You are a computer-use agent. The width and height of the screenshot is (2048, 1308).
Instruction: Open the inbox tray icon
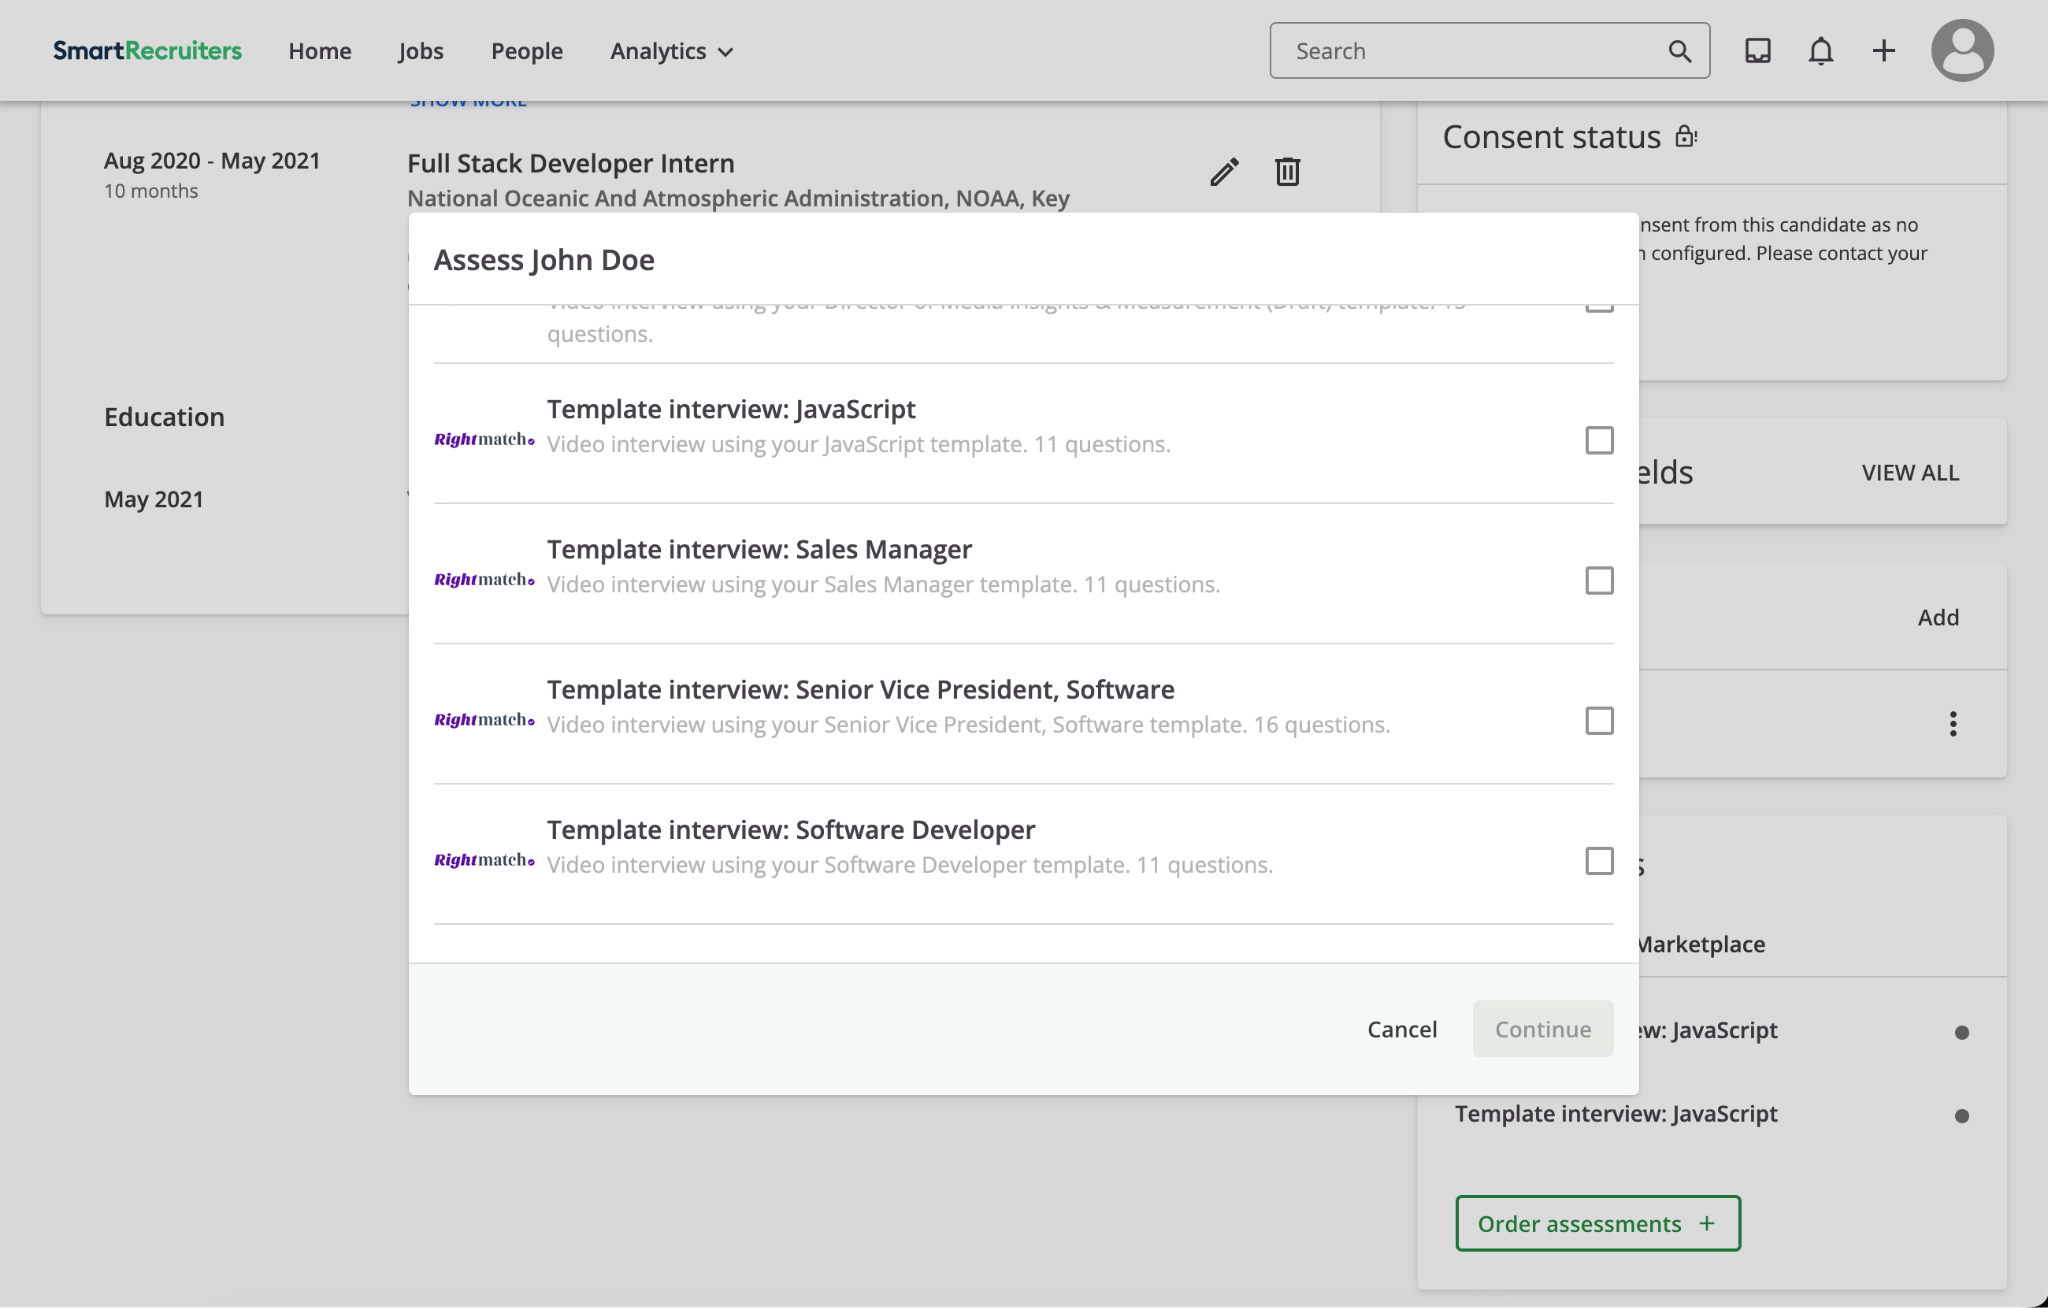point(1757,51)
